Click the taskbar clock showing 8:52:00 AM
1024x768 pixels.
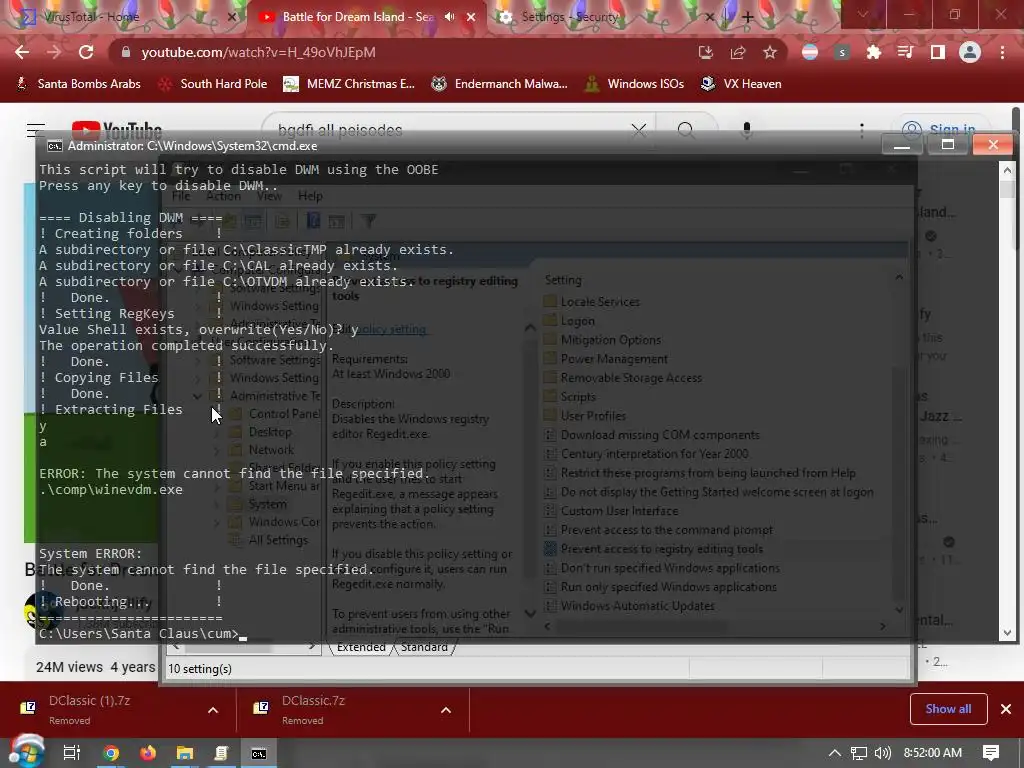tap(933, 753)
